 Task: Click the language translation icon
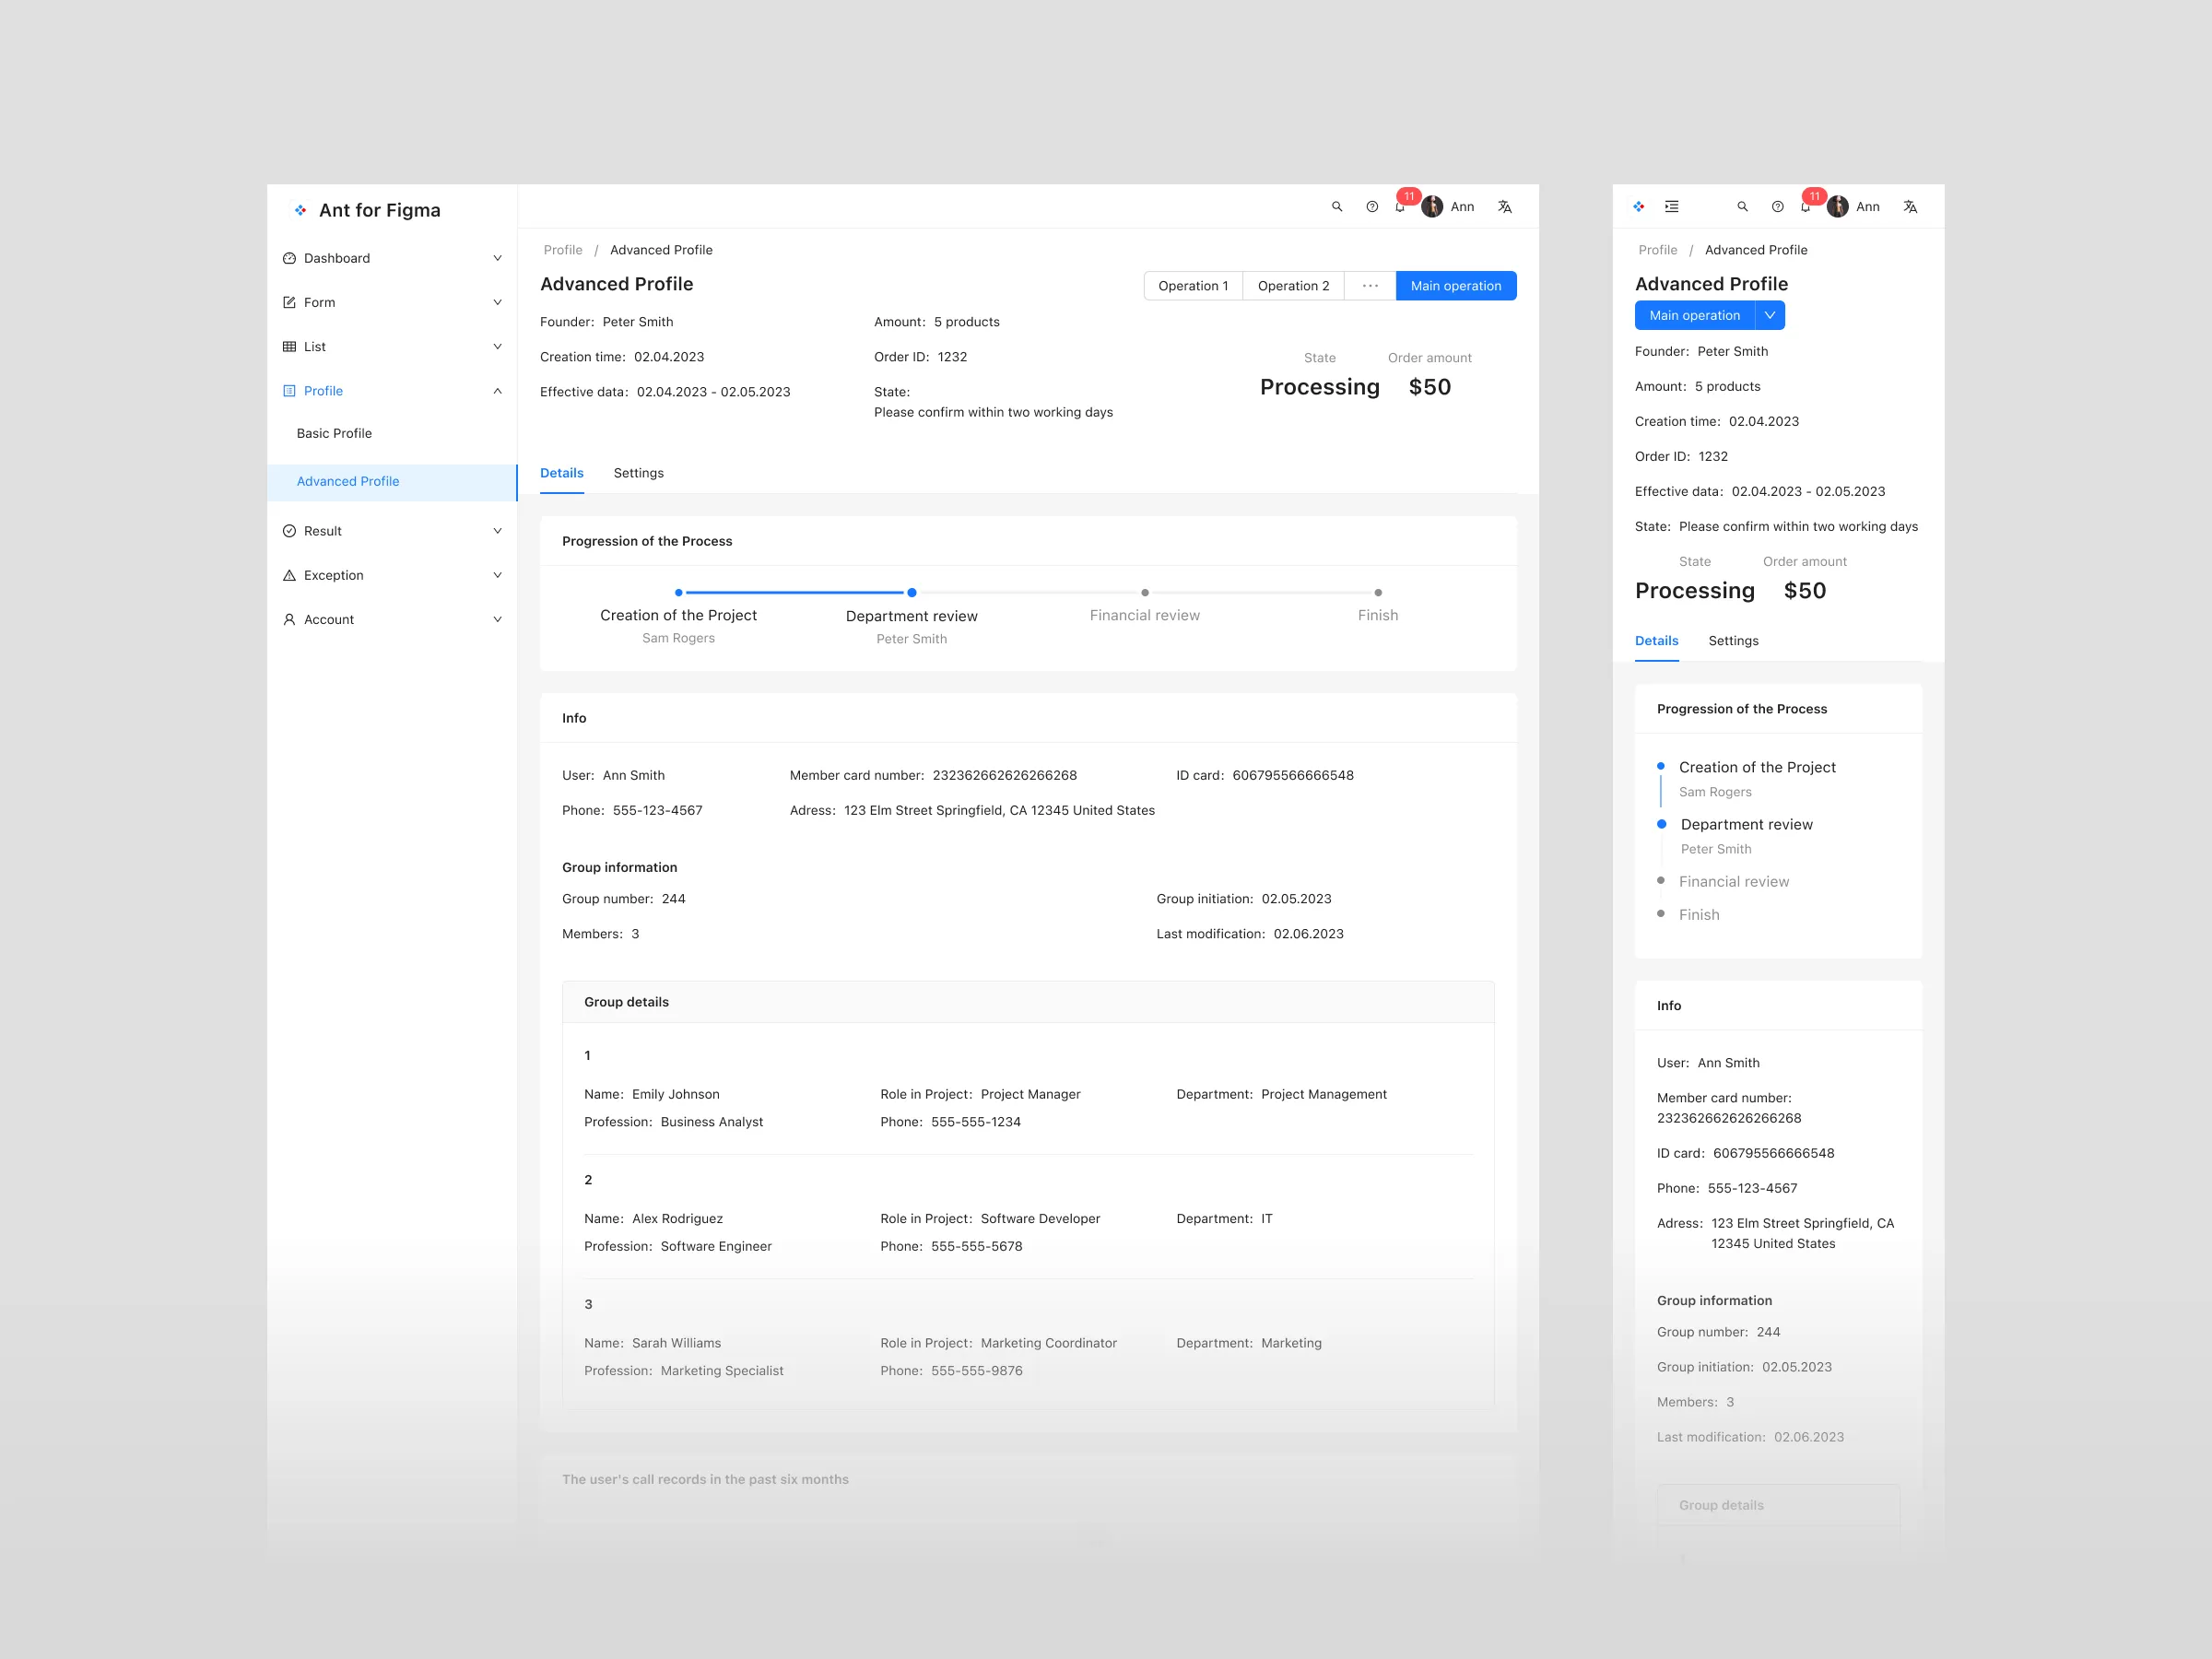(x=1504, y=206)
